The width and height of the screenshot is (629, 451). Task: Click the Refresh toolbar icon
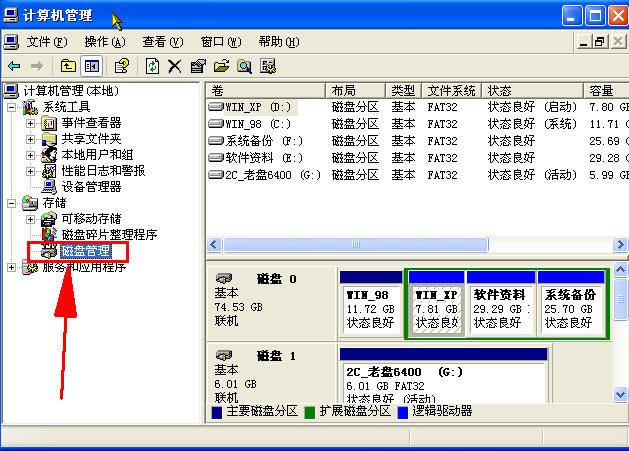point(152,66)
